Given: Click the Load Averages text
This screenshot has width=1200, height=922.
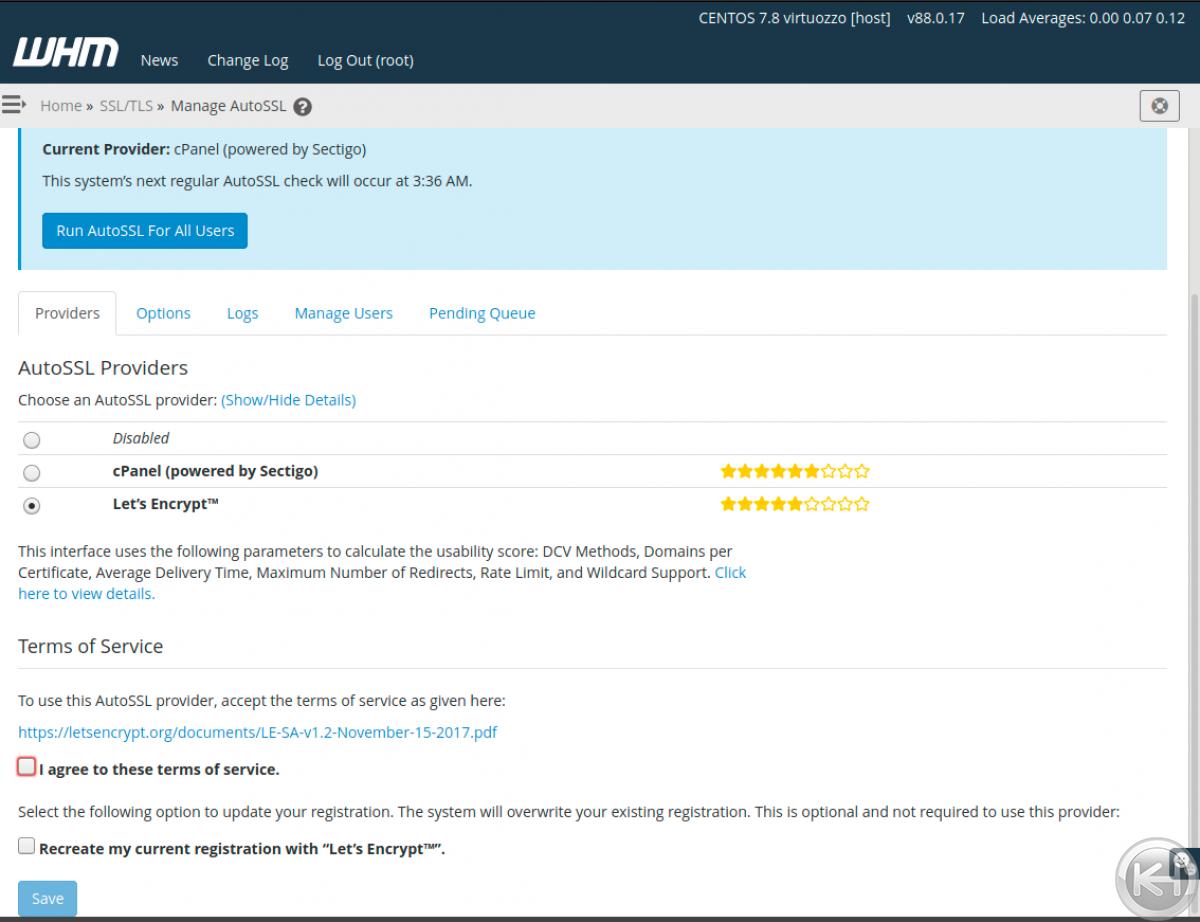Looking at the screenshot, I should click(1083, 18).
